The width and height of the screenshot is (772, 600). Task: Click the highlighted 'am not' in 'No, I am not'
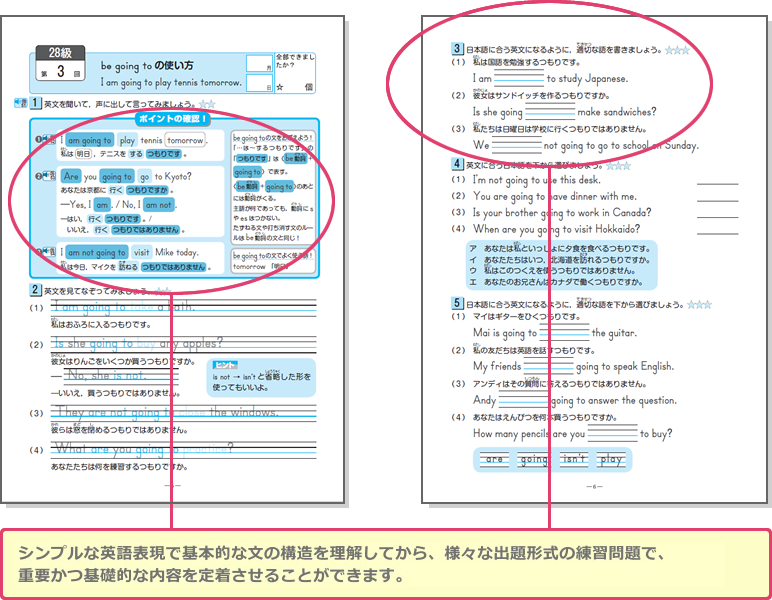[x=159, y=205]
